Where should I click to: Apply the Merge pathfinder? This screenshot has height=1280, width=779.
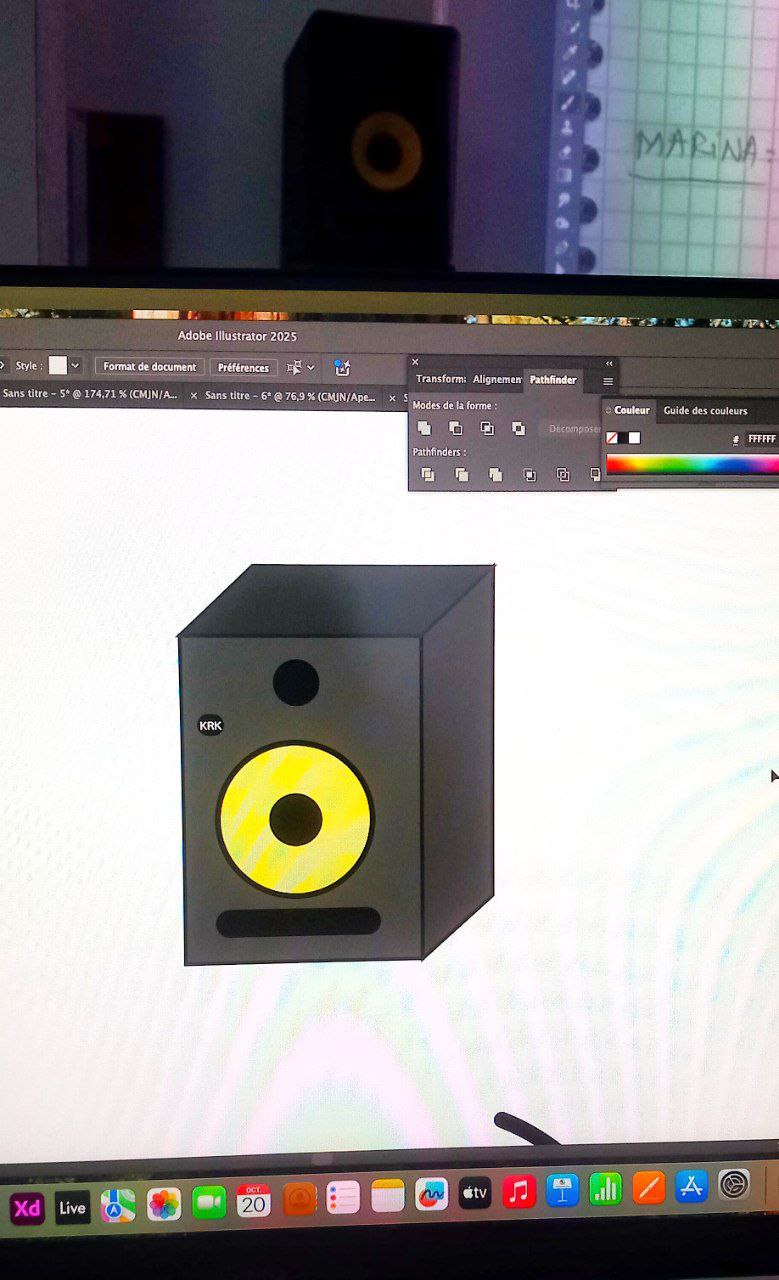click(x=495, y=475)
